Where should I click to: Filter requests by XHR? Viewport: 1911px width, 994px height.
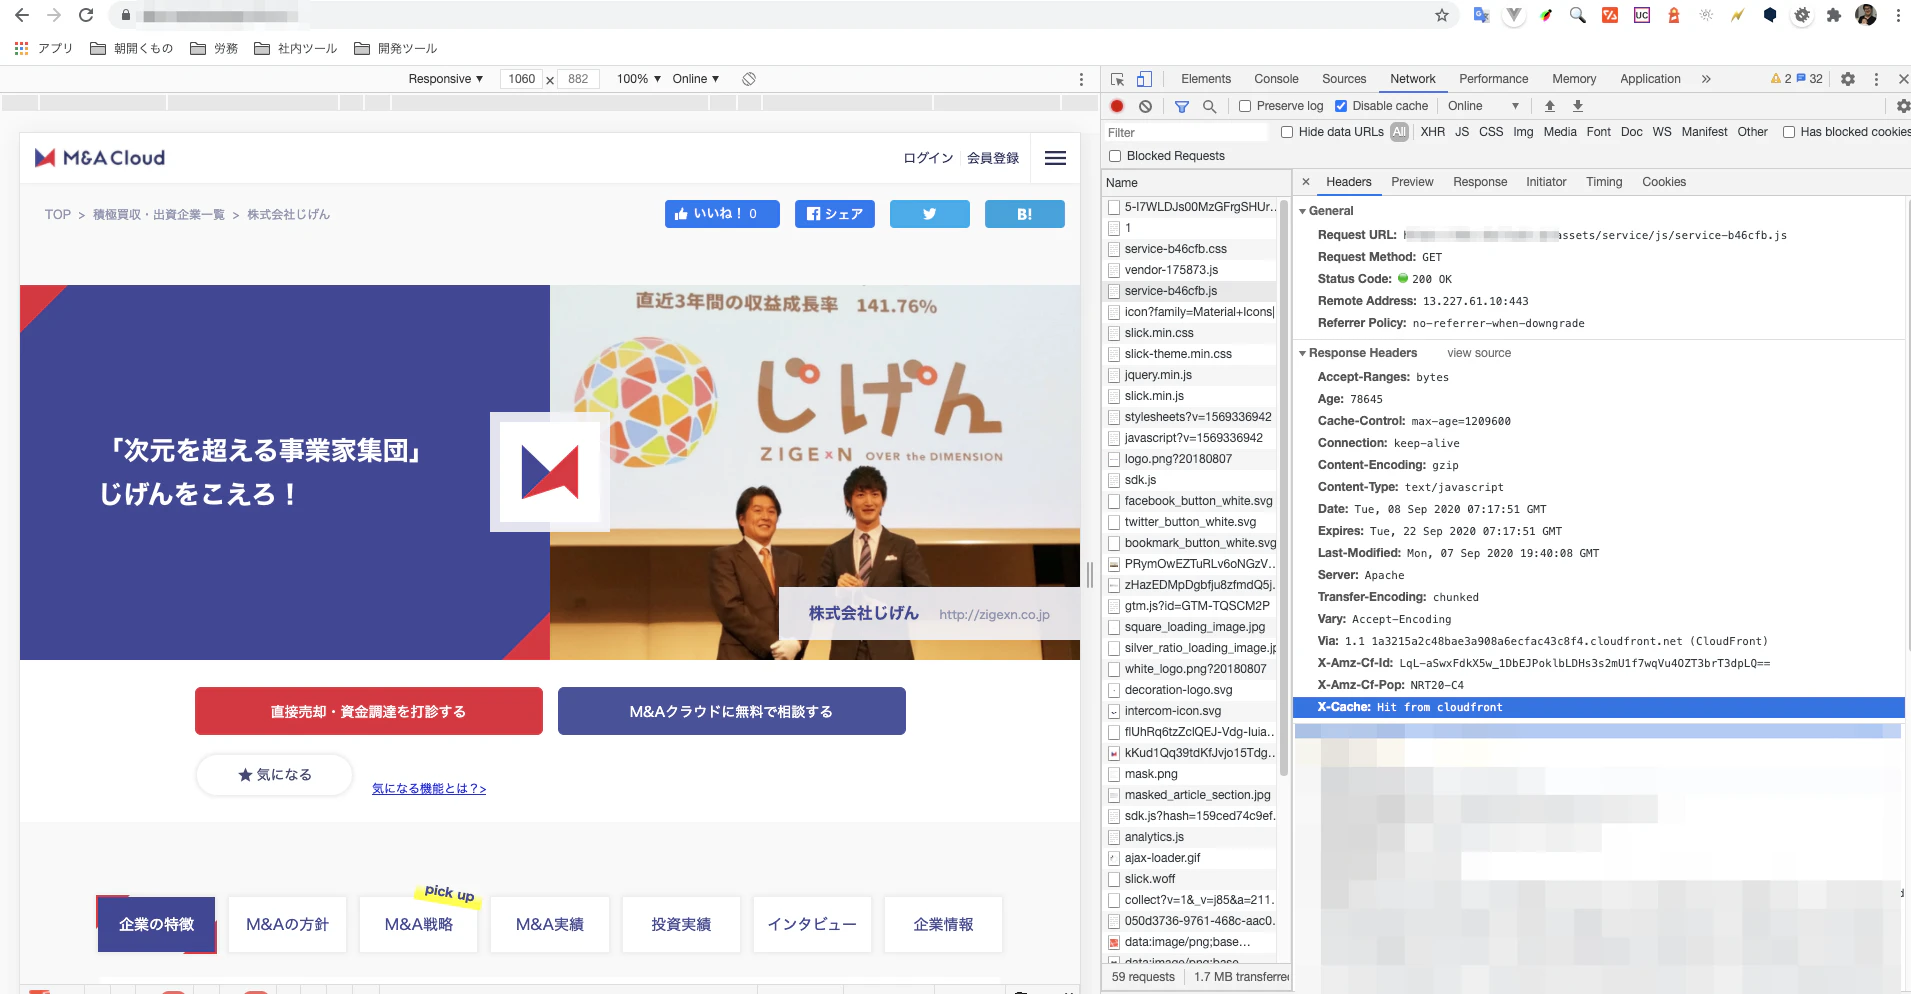1432,132
